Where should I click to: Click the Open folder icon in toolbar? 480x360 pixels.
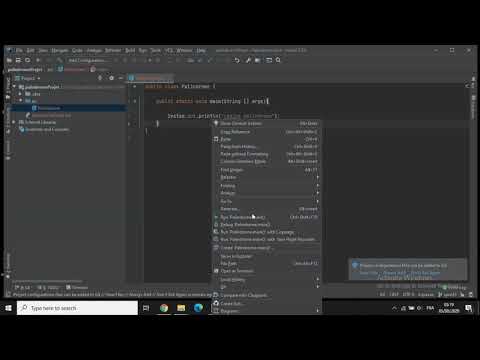pyautogui.click(x=9, y=60)
